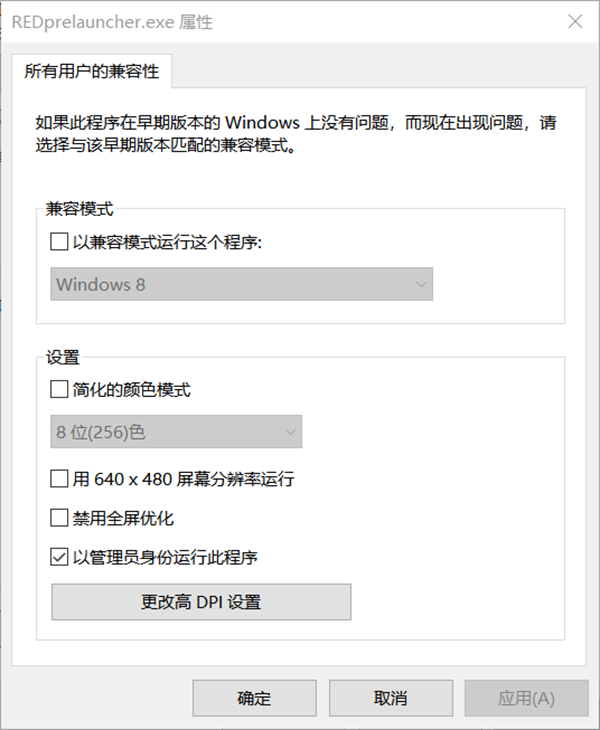600x730 pixels.
Task: Click the 屏幕分辨率运行 label text
Action: tap(245, 479)
